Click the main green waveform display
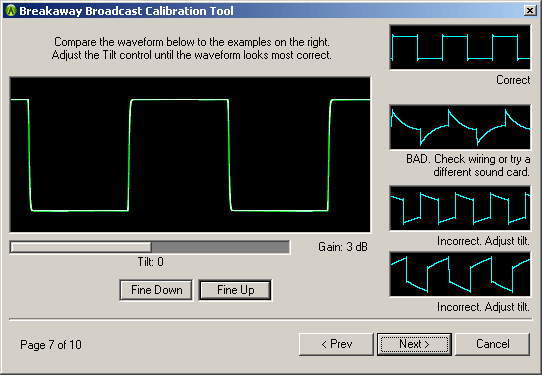 (x=190, y=154)
